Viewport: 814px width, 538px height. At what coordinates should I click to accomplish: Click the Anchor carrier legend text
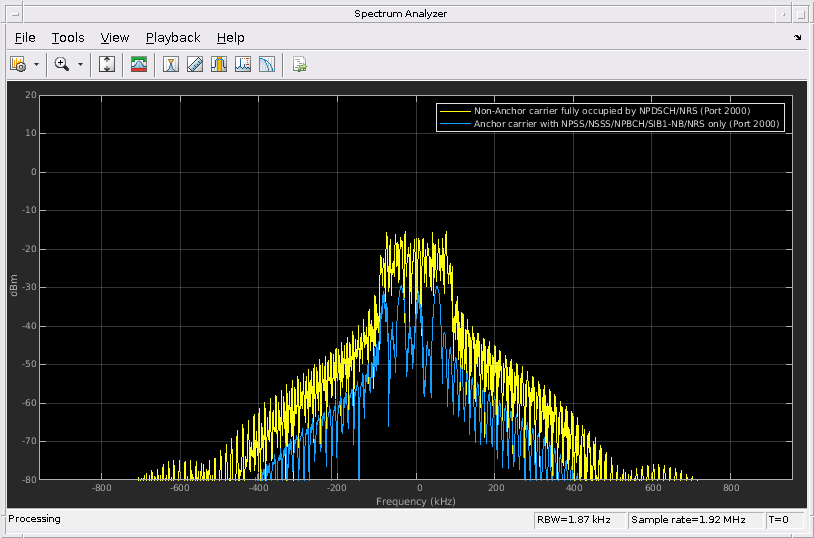[626, 124]
